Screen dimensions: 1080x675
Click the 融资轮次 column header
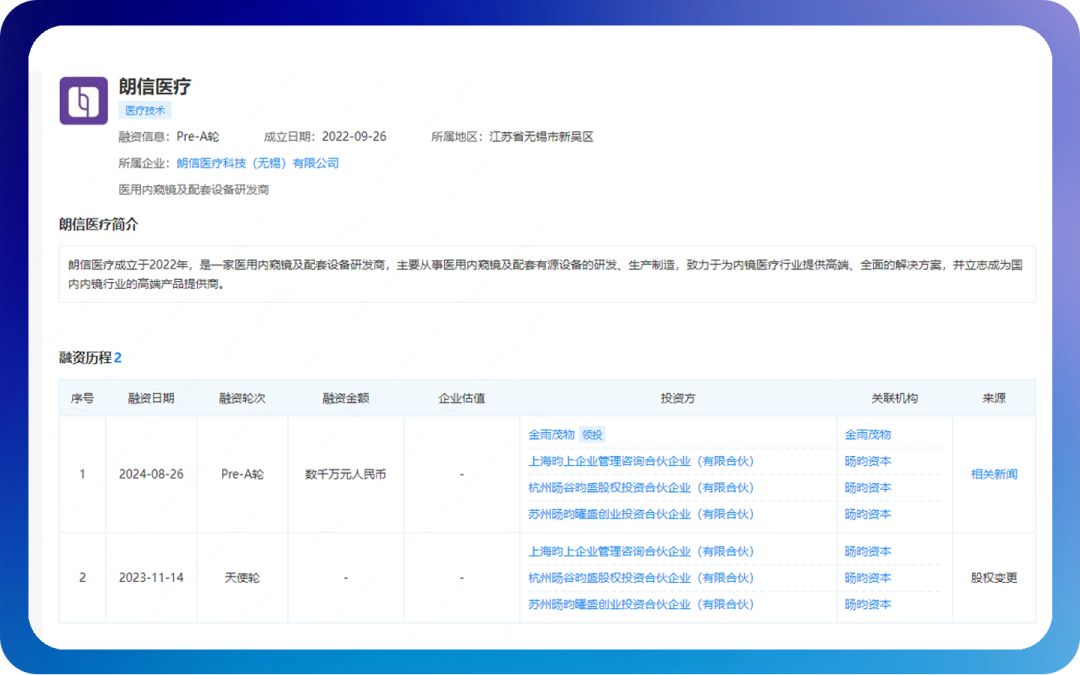coord(242,398)
